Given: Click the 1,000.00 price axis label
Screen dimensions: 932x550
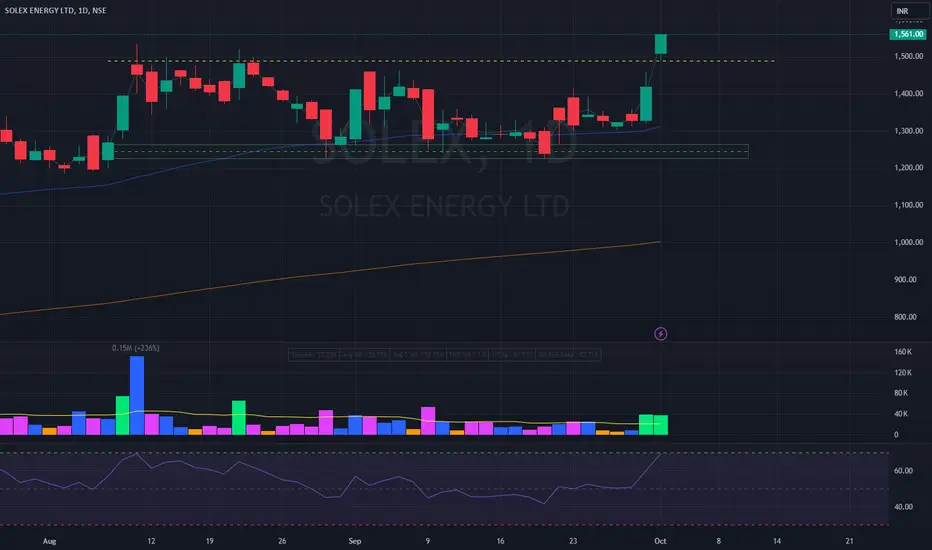Looking at the screenshot, I should [909, 243].
